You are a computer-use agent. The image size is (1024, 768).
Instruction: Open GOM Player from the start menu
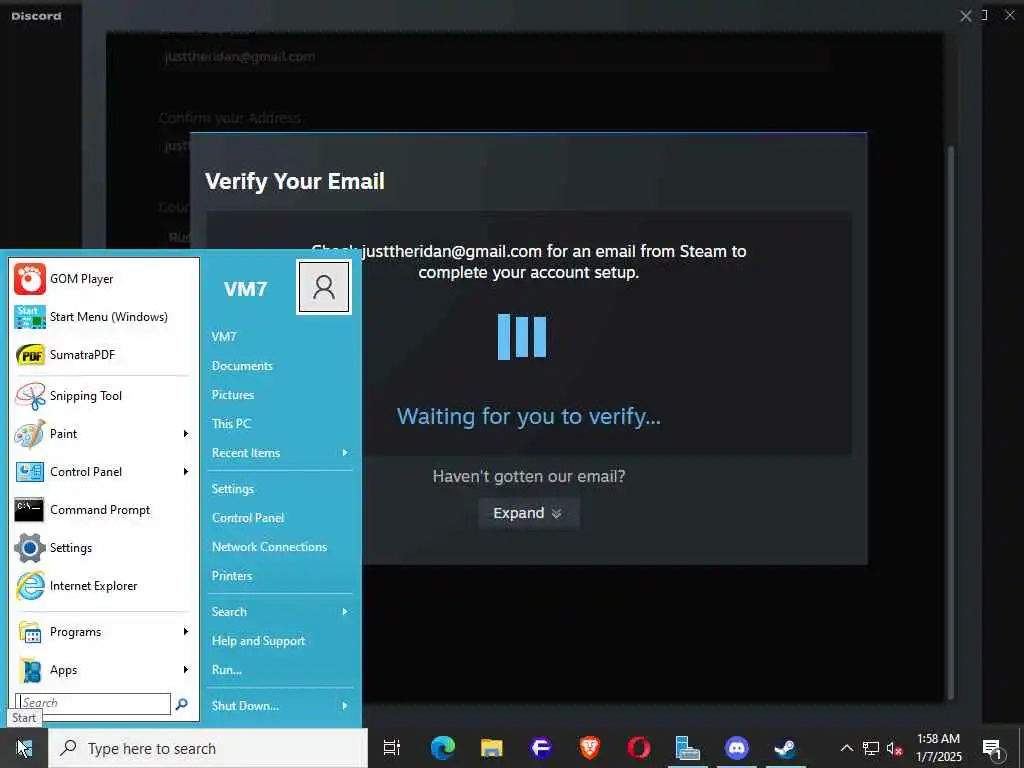pyautogui.click(x=103, y=279)
